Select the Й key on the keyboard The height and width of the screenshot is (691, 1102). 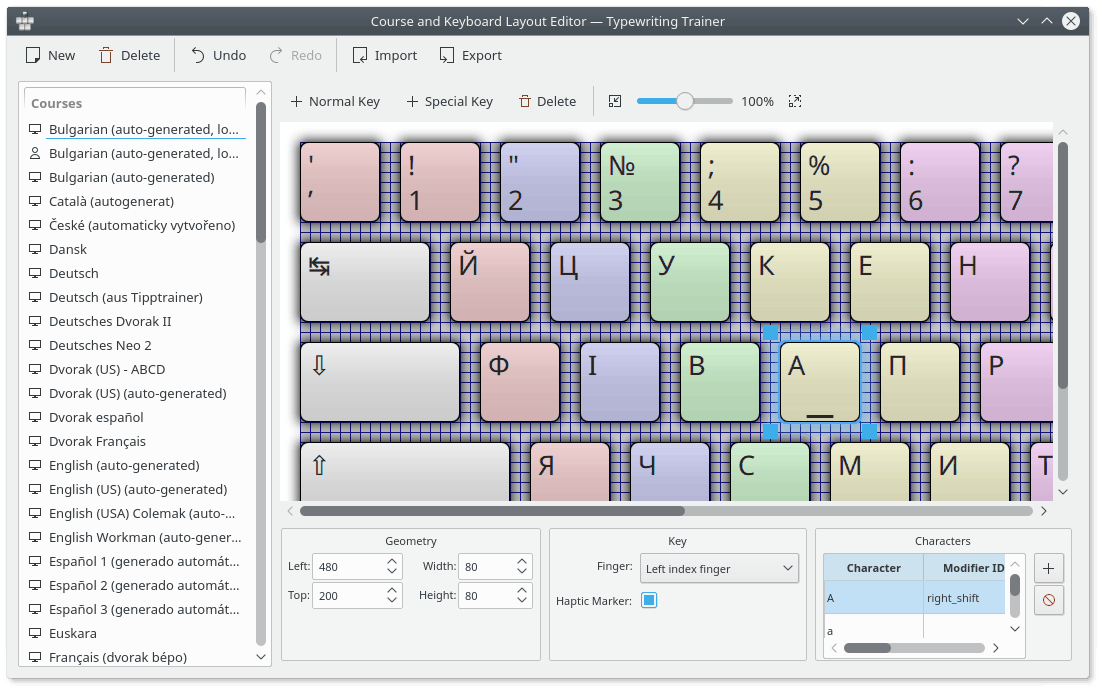(x=490, y=283)
